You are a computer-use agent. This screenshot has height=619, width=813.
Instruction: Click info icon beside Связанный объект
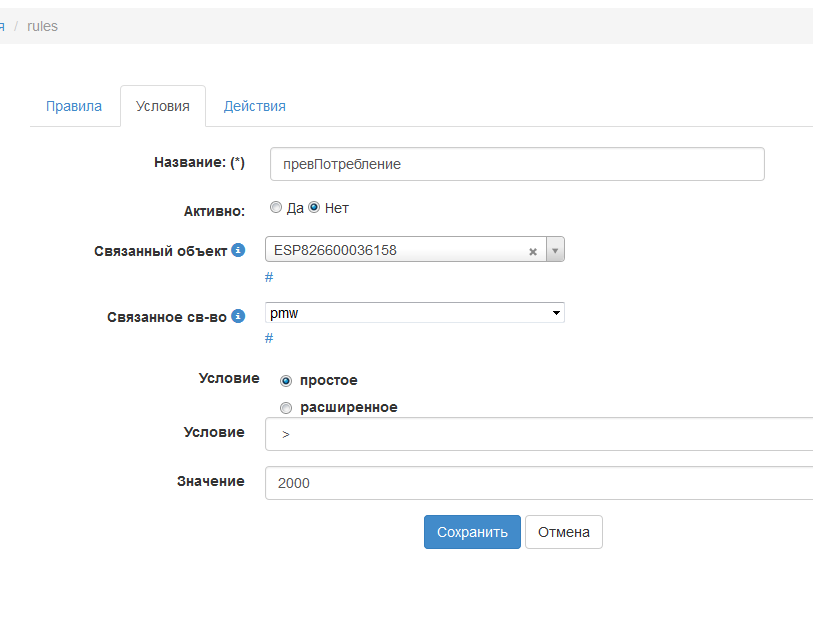click(238, 250)
